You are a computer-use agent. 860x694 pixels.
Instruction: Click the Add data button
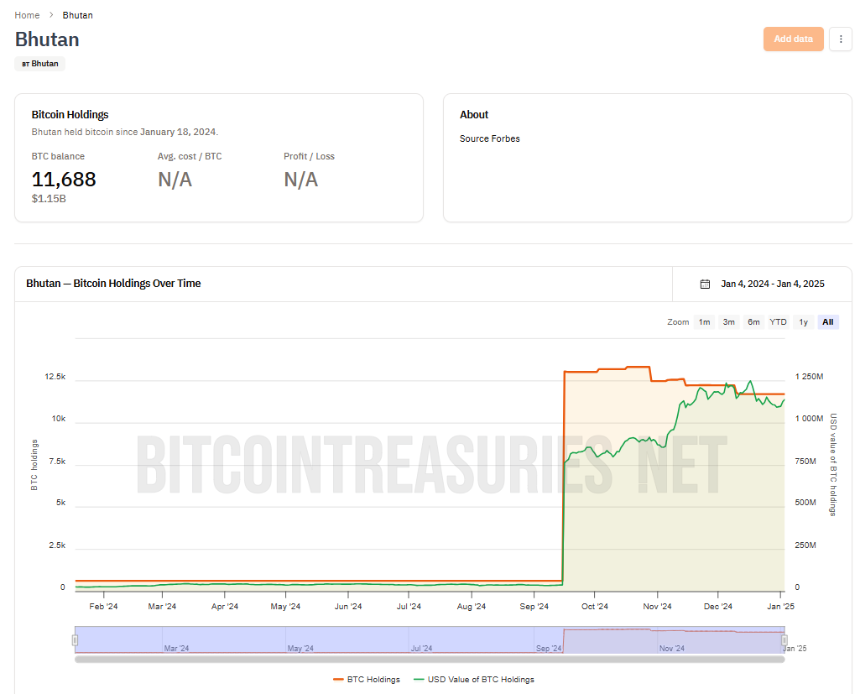point(793,39)
